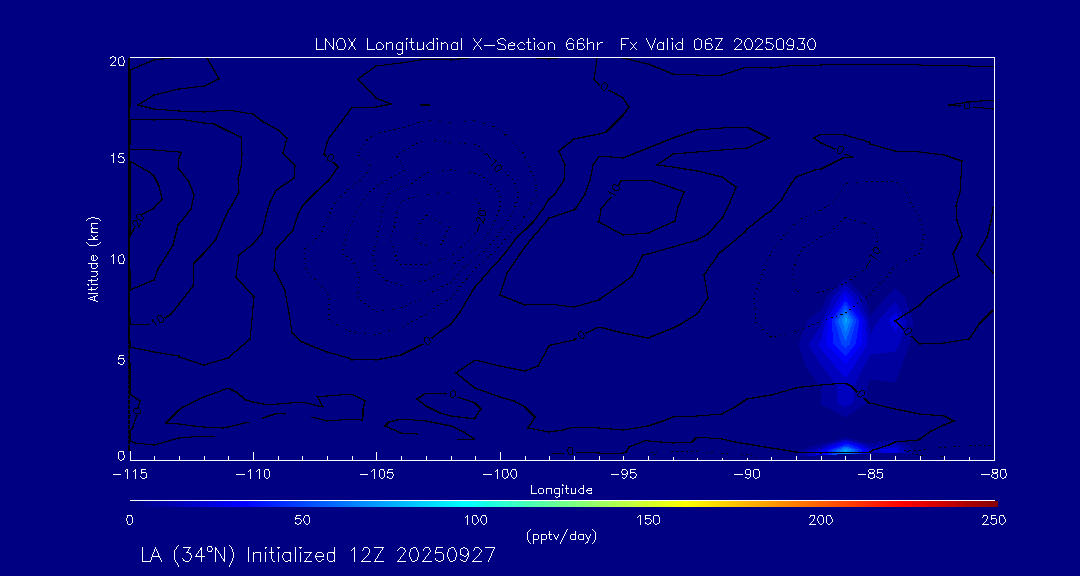Select the longitude tick label "-110"
The image size is (1080, 576).
[253, 475]
